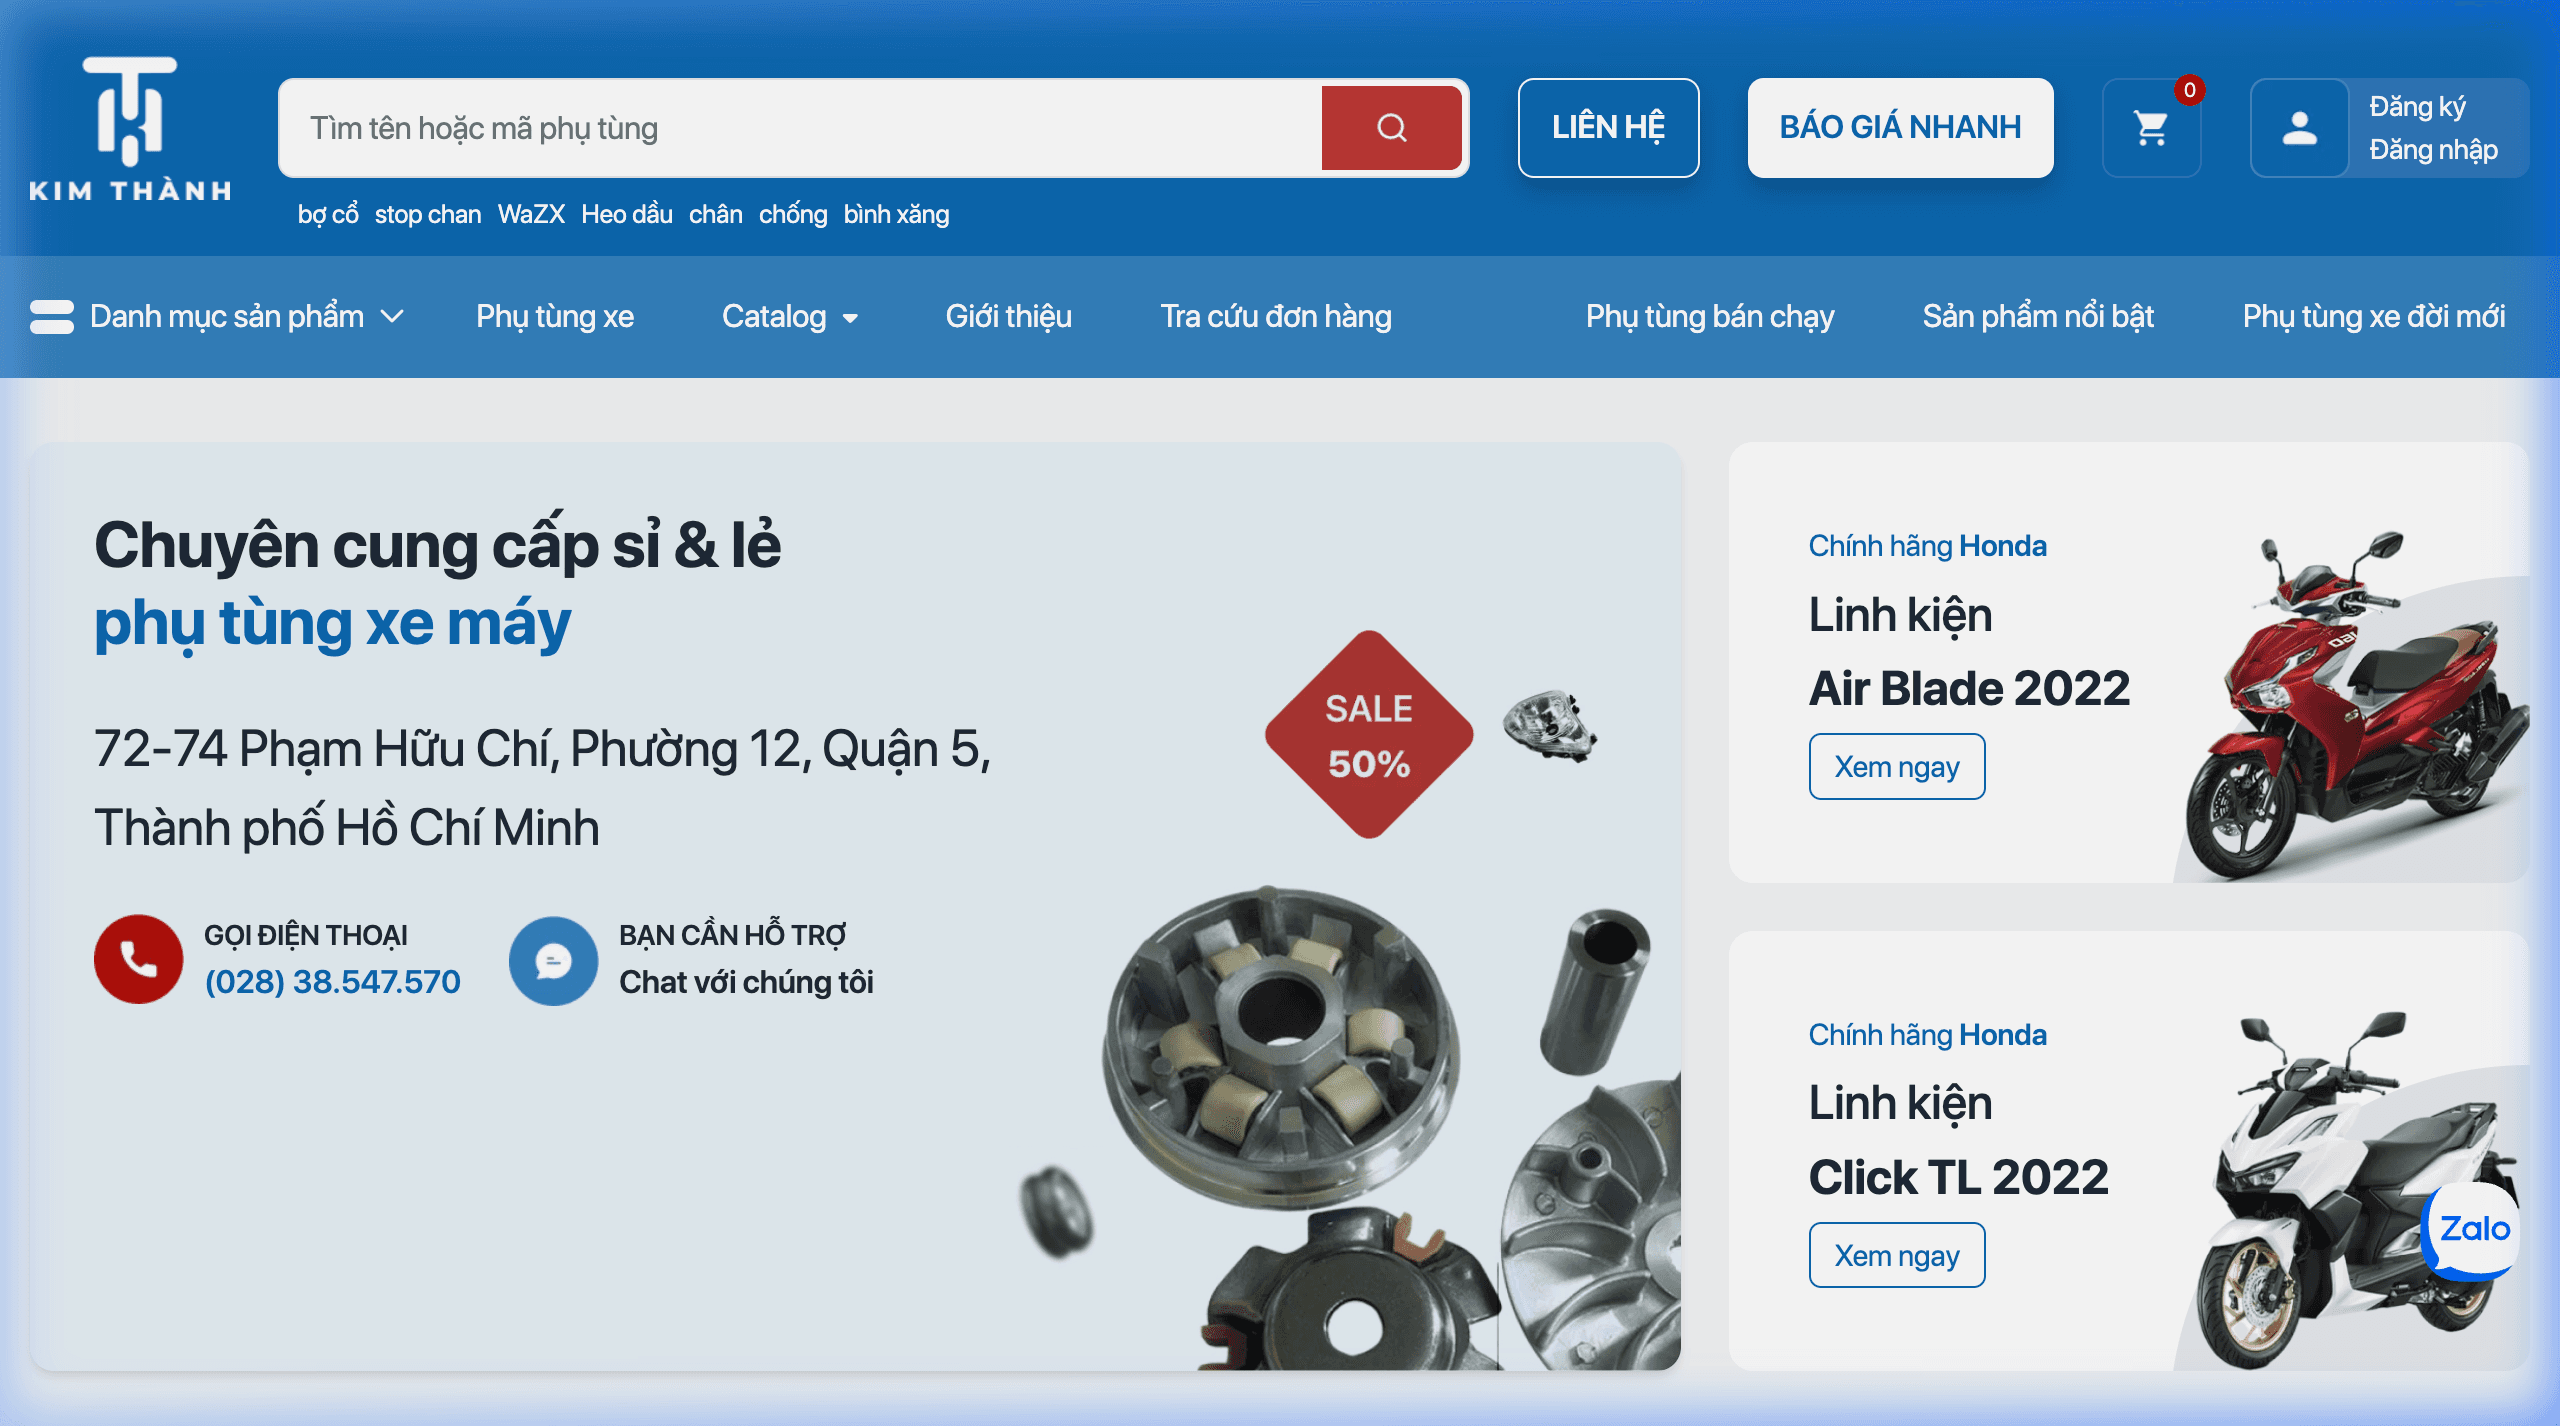Open the shopping cart icon

tap(2151, 128)
